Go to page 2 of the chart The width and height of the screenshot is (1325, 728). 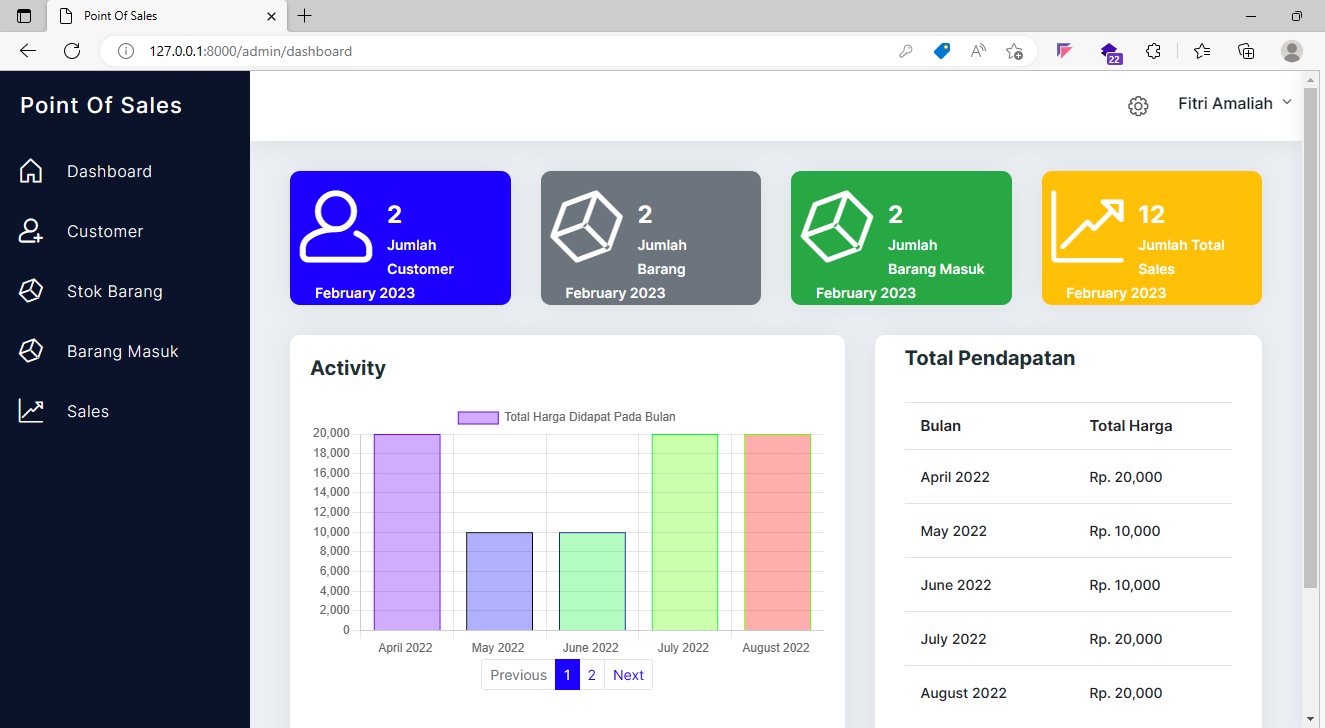click(591, 675)
